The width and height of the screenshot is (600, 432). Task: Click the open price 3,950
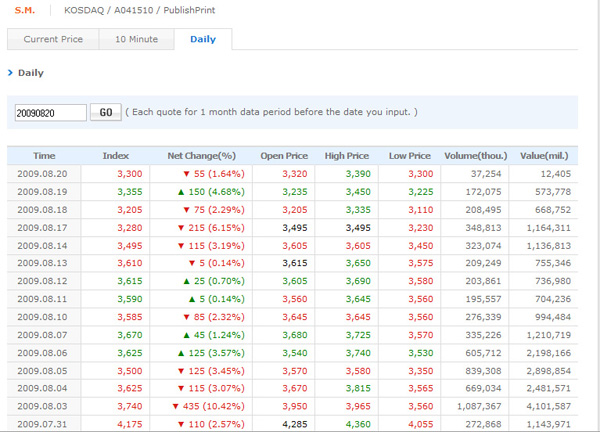point(295,406)
